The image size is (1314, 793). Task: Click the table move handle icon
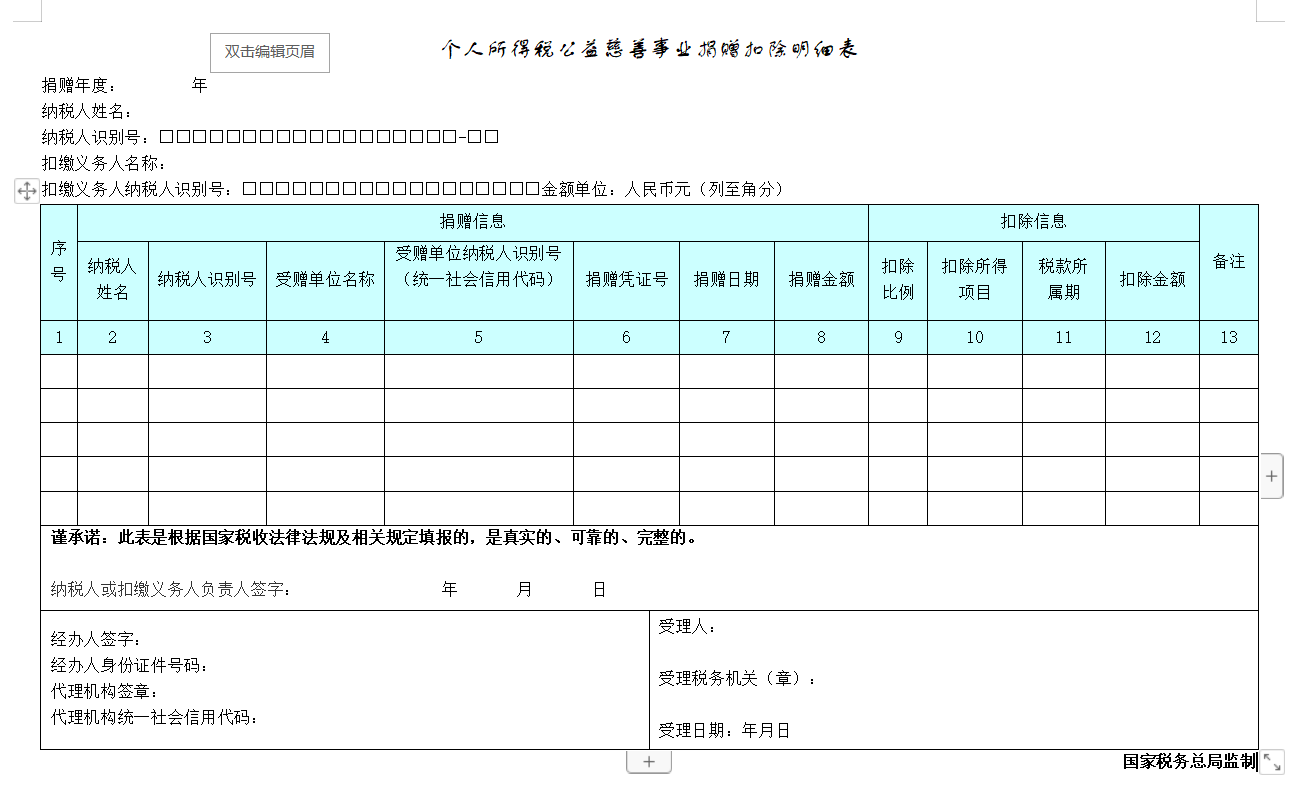[27, 191]
